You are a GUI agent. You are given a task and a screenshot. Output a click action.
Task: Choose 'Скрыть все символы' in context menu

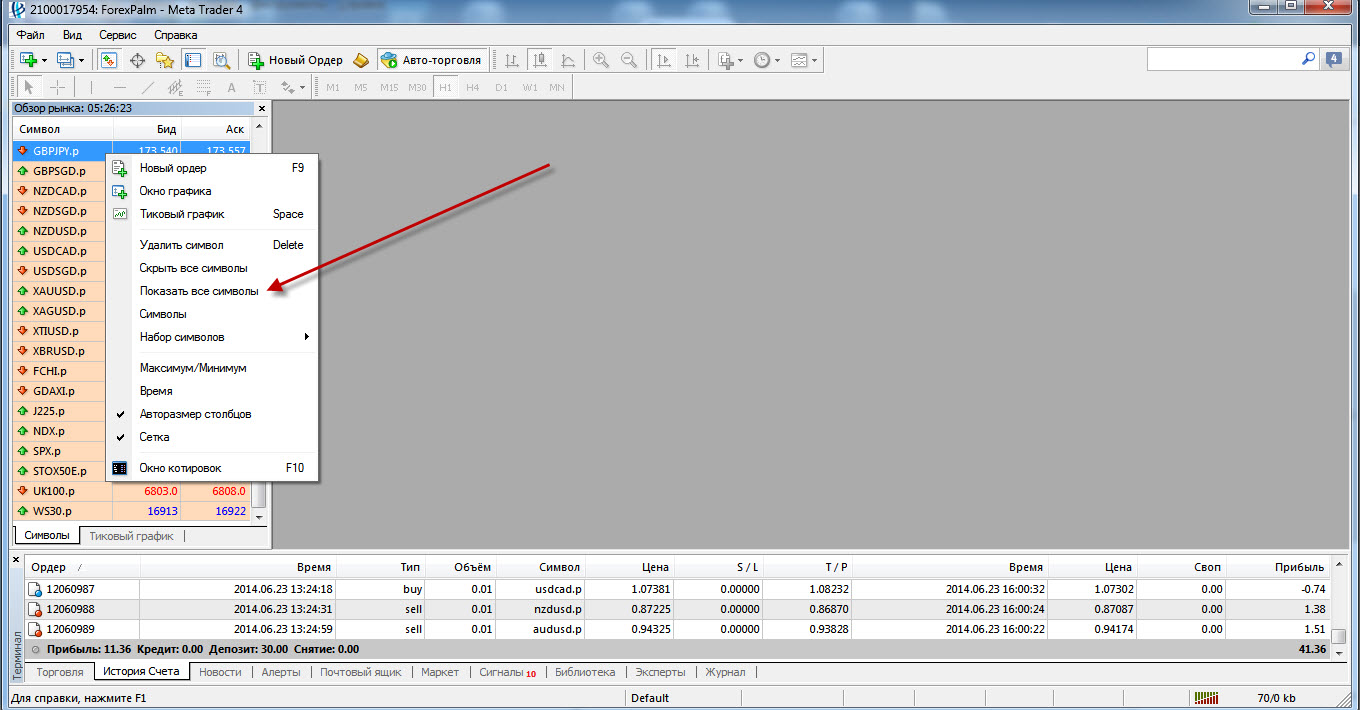(194, 268)
